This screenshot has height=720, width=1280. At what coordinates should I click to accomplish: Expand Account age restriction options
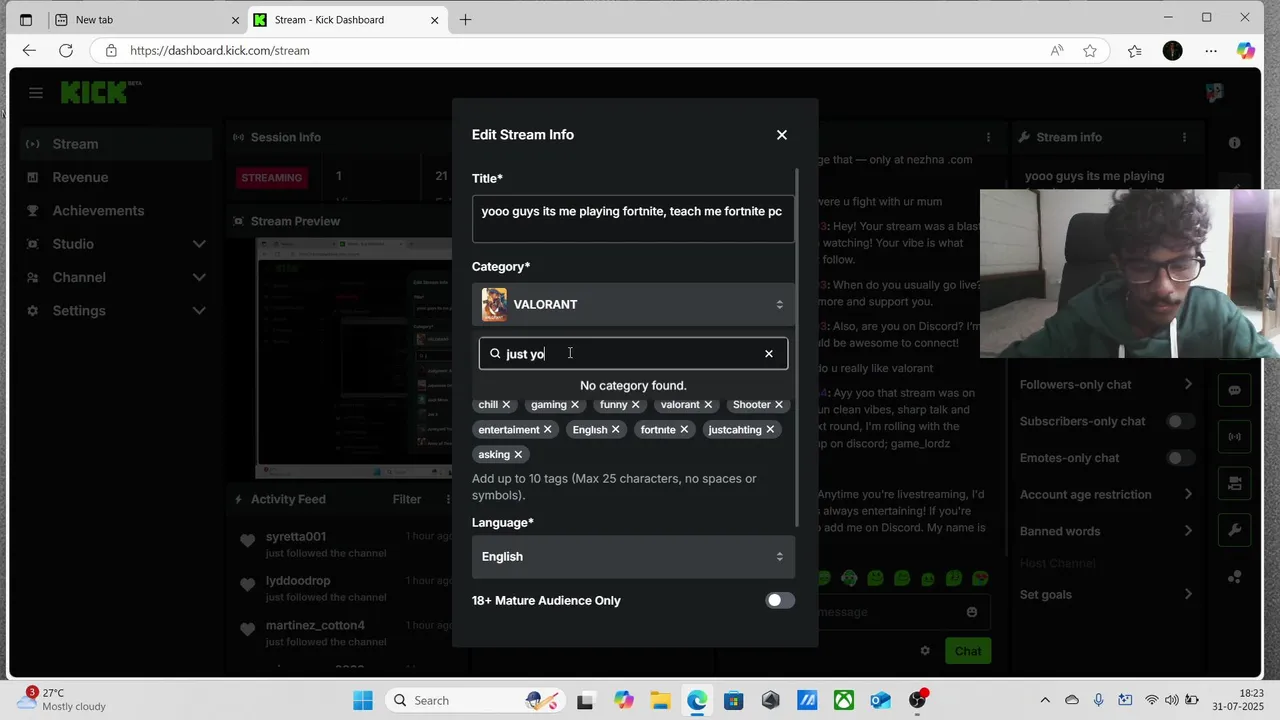[1188, 494]
